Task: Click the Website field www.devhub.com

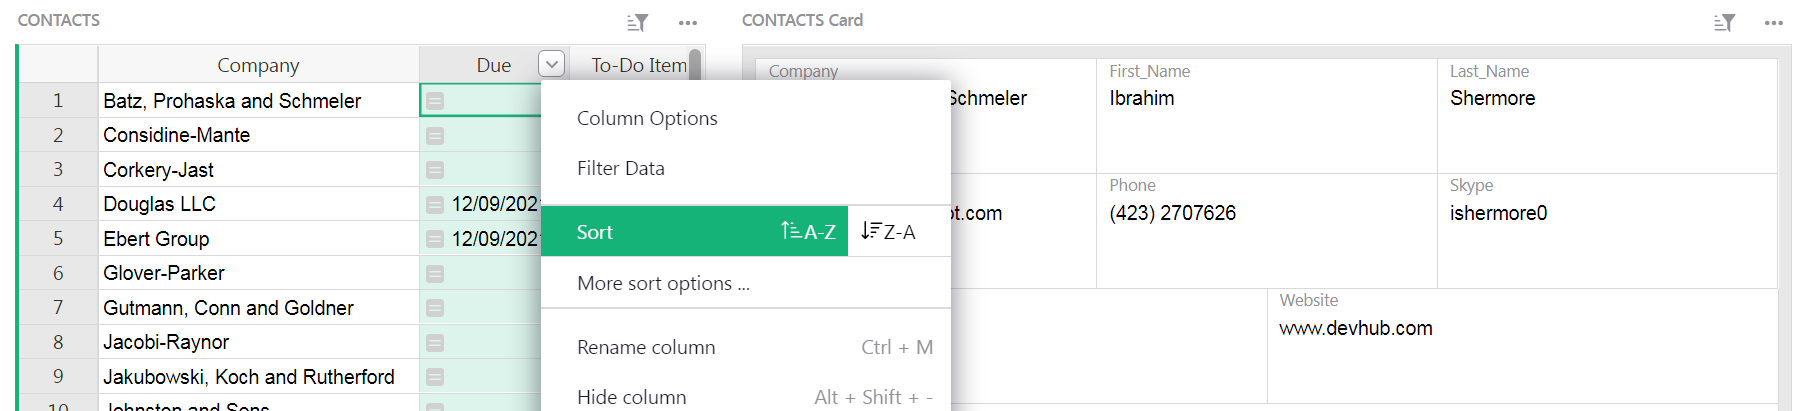Action: pyautogui.click(x=1355, y=328)
